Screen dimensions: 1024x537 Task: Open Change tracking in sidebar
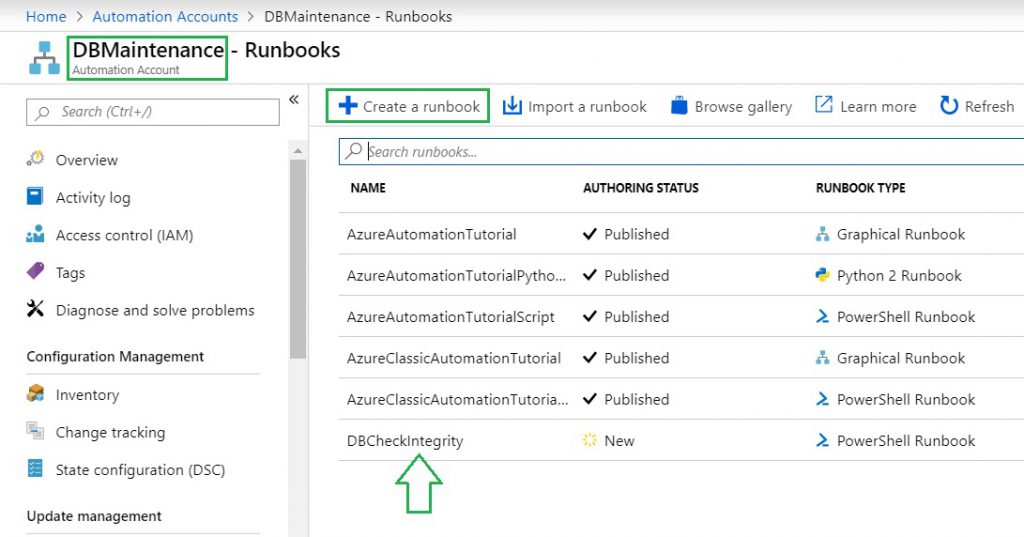pos(110,433)
